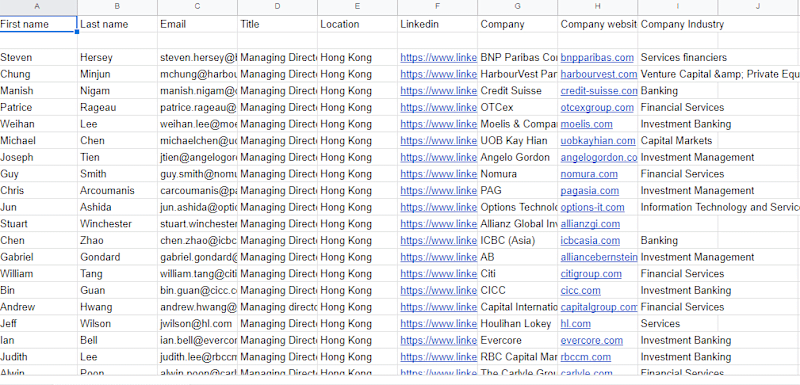Image resolution: width=800 pixels, height=385 pixels.
Task: Open cicc.com website link
Action: tap(581, 291)
